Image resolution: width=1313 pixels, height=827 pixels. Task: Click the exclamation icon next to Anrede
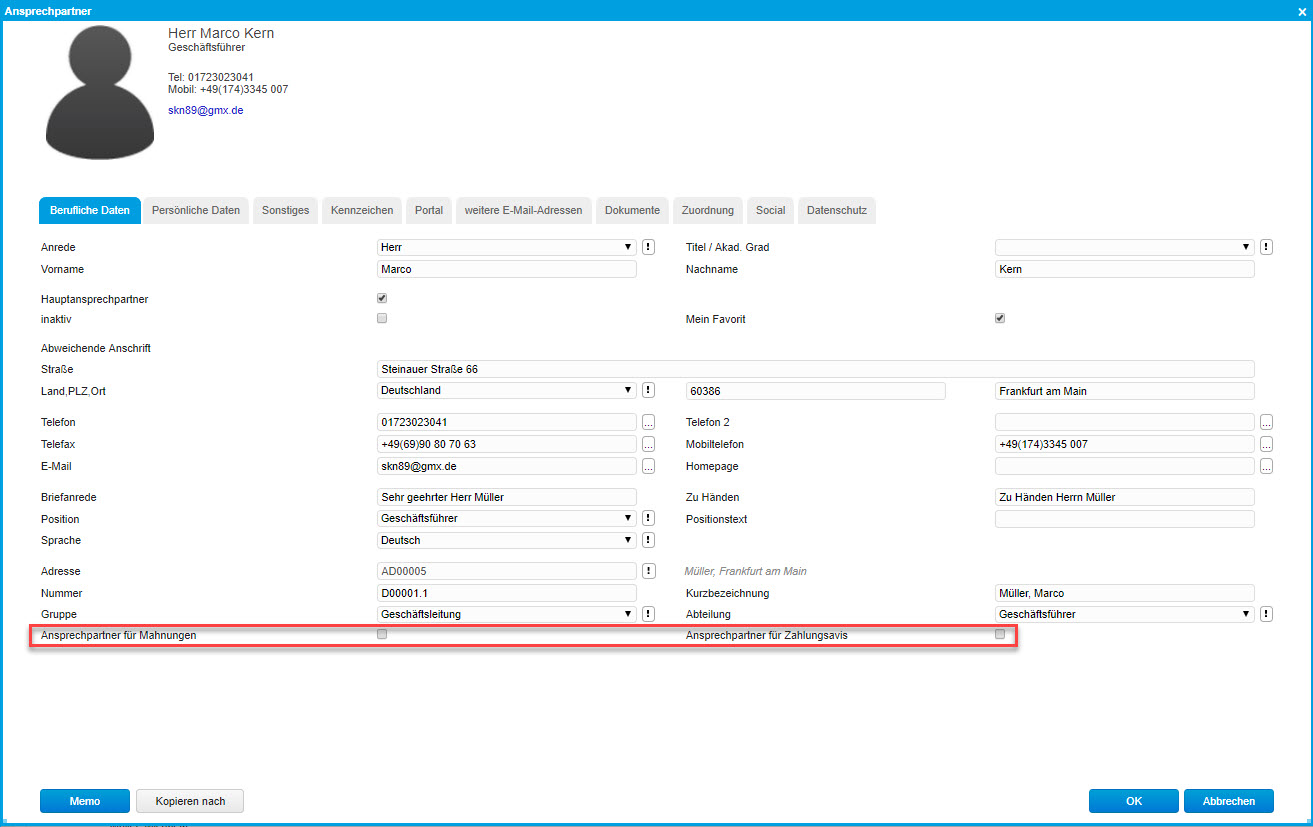(x=648, y=247)
